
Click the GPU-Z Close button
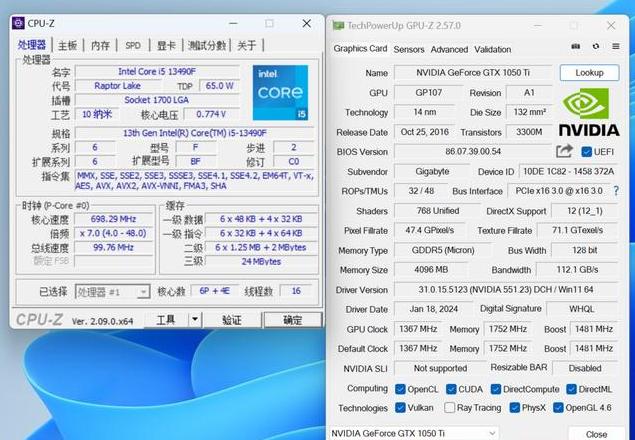pos(596,434)
